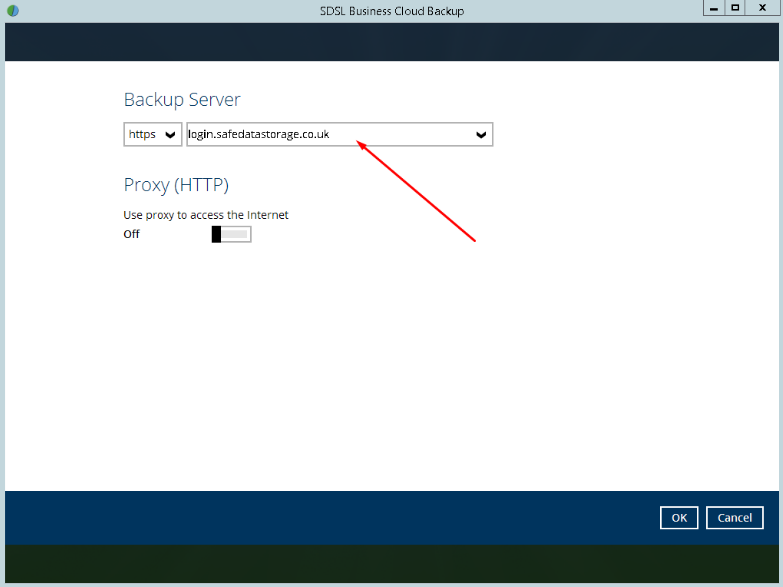Image resolution: width=783 pixels, height=587 pixels.
Task: Click the 'Proxy (HTTP)' heading text
Action: 176,185
